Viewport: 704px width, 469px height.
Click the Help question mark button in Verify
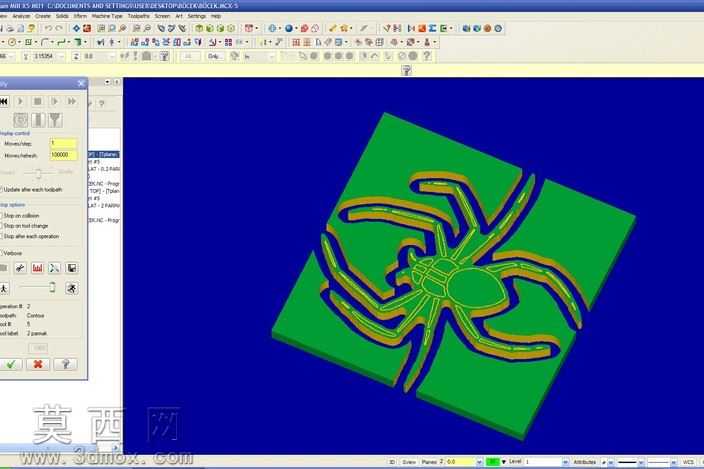pos(65,364)
